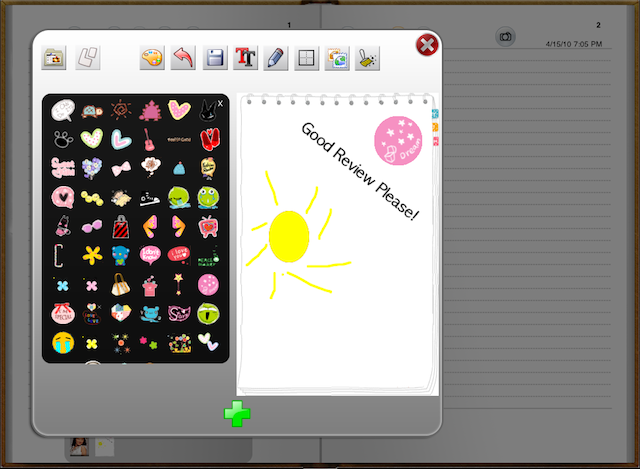Viewport: 640px width, 469px height.
Task: Select the pink Dream sticker on the notepad
Action: tap(398, 140)
